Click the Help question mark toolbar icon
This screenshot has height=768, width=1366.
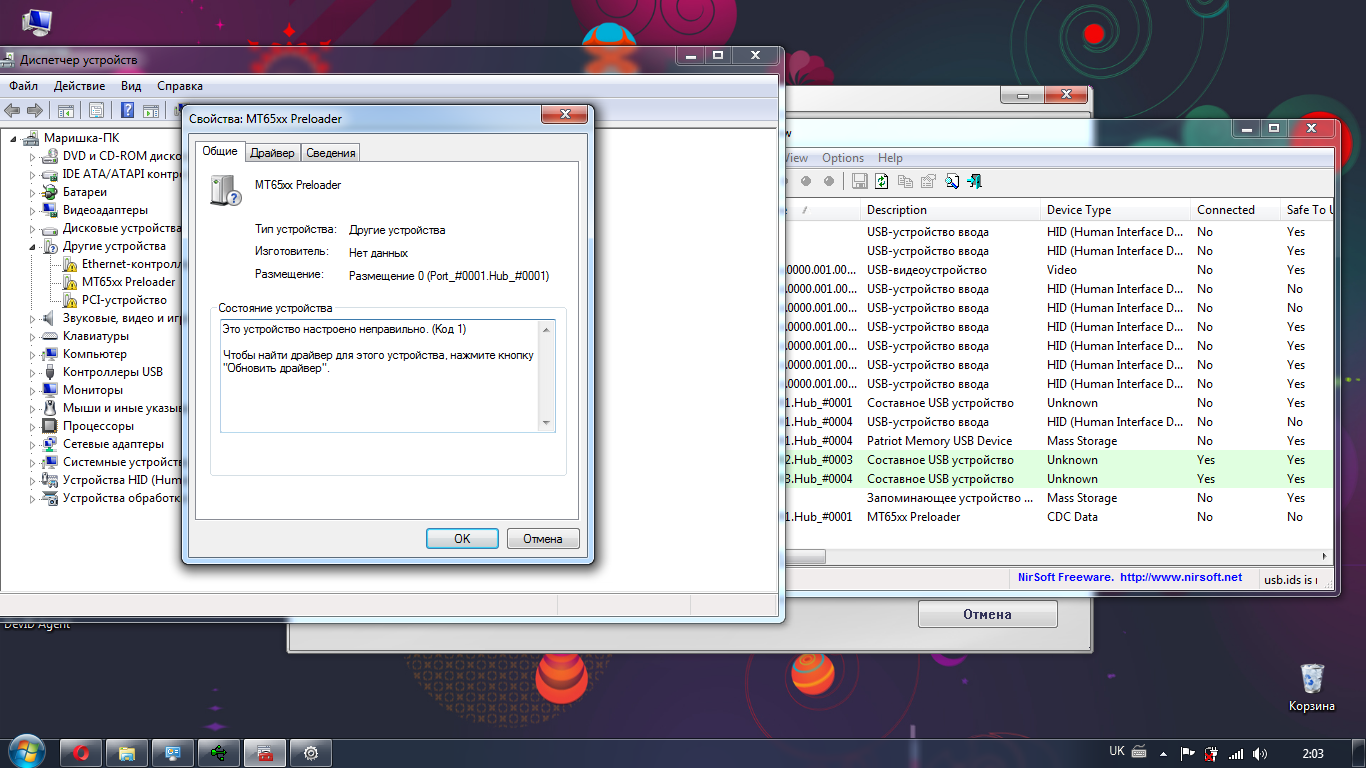click(128, 110)
